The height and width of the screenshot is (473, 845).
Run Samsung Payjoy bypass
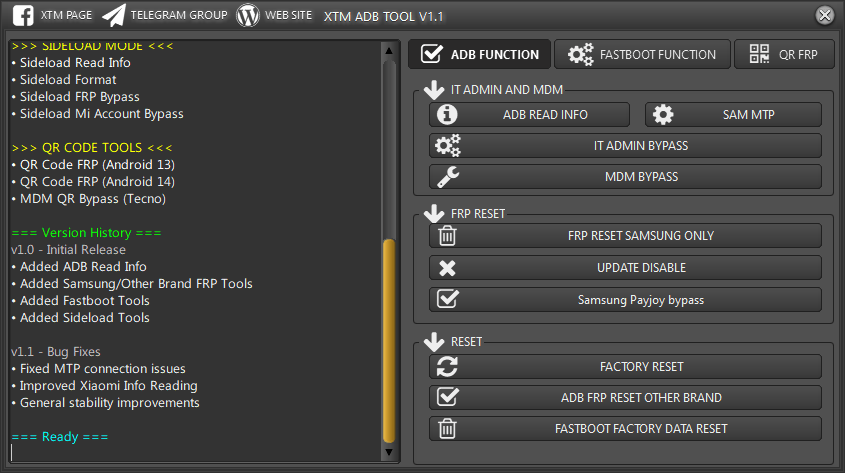[x=626, y=300]
